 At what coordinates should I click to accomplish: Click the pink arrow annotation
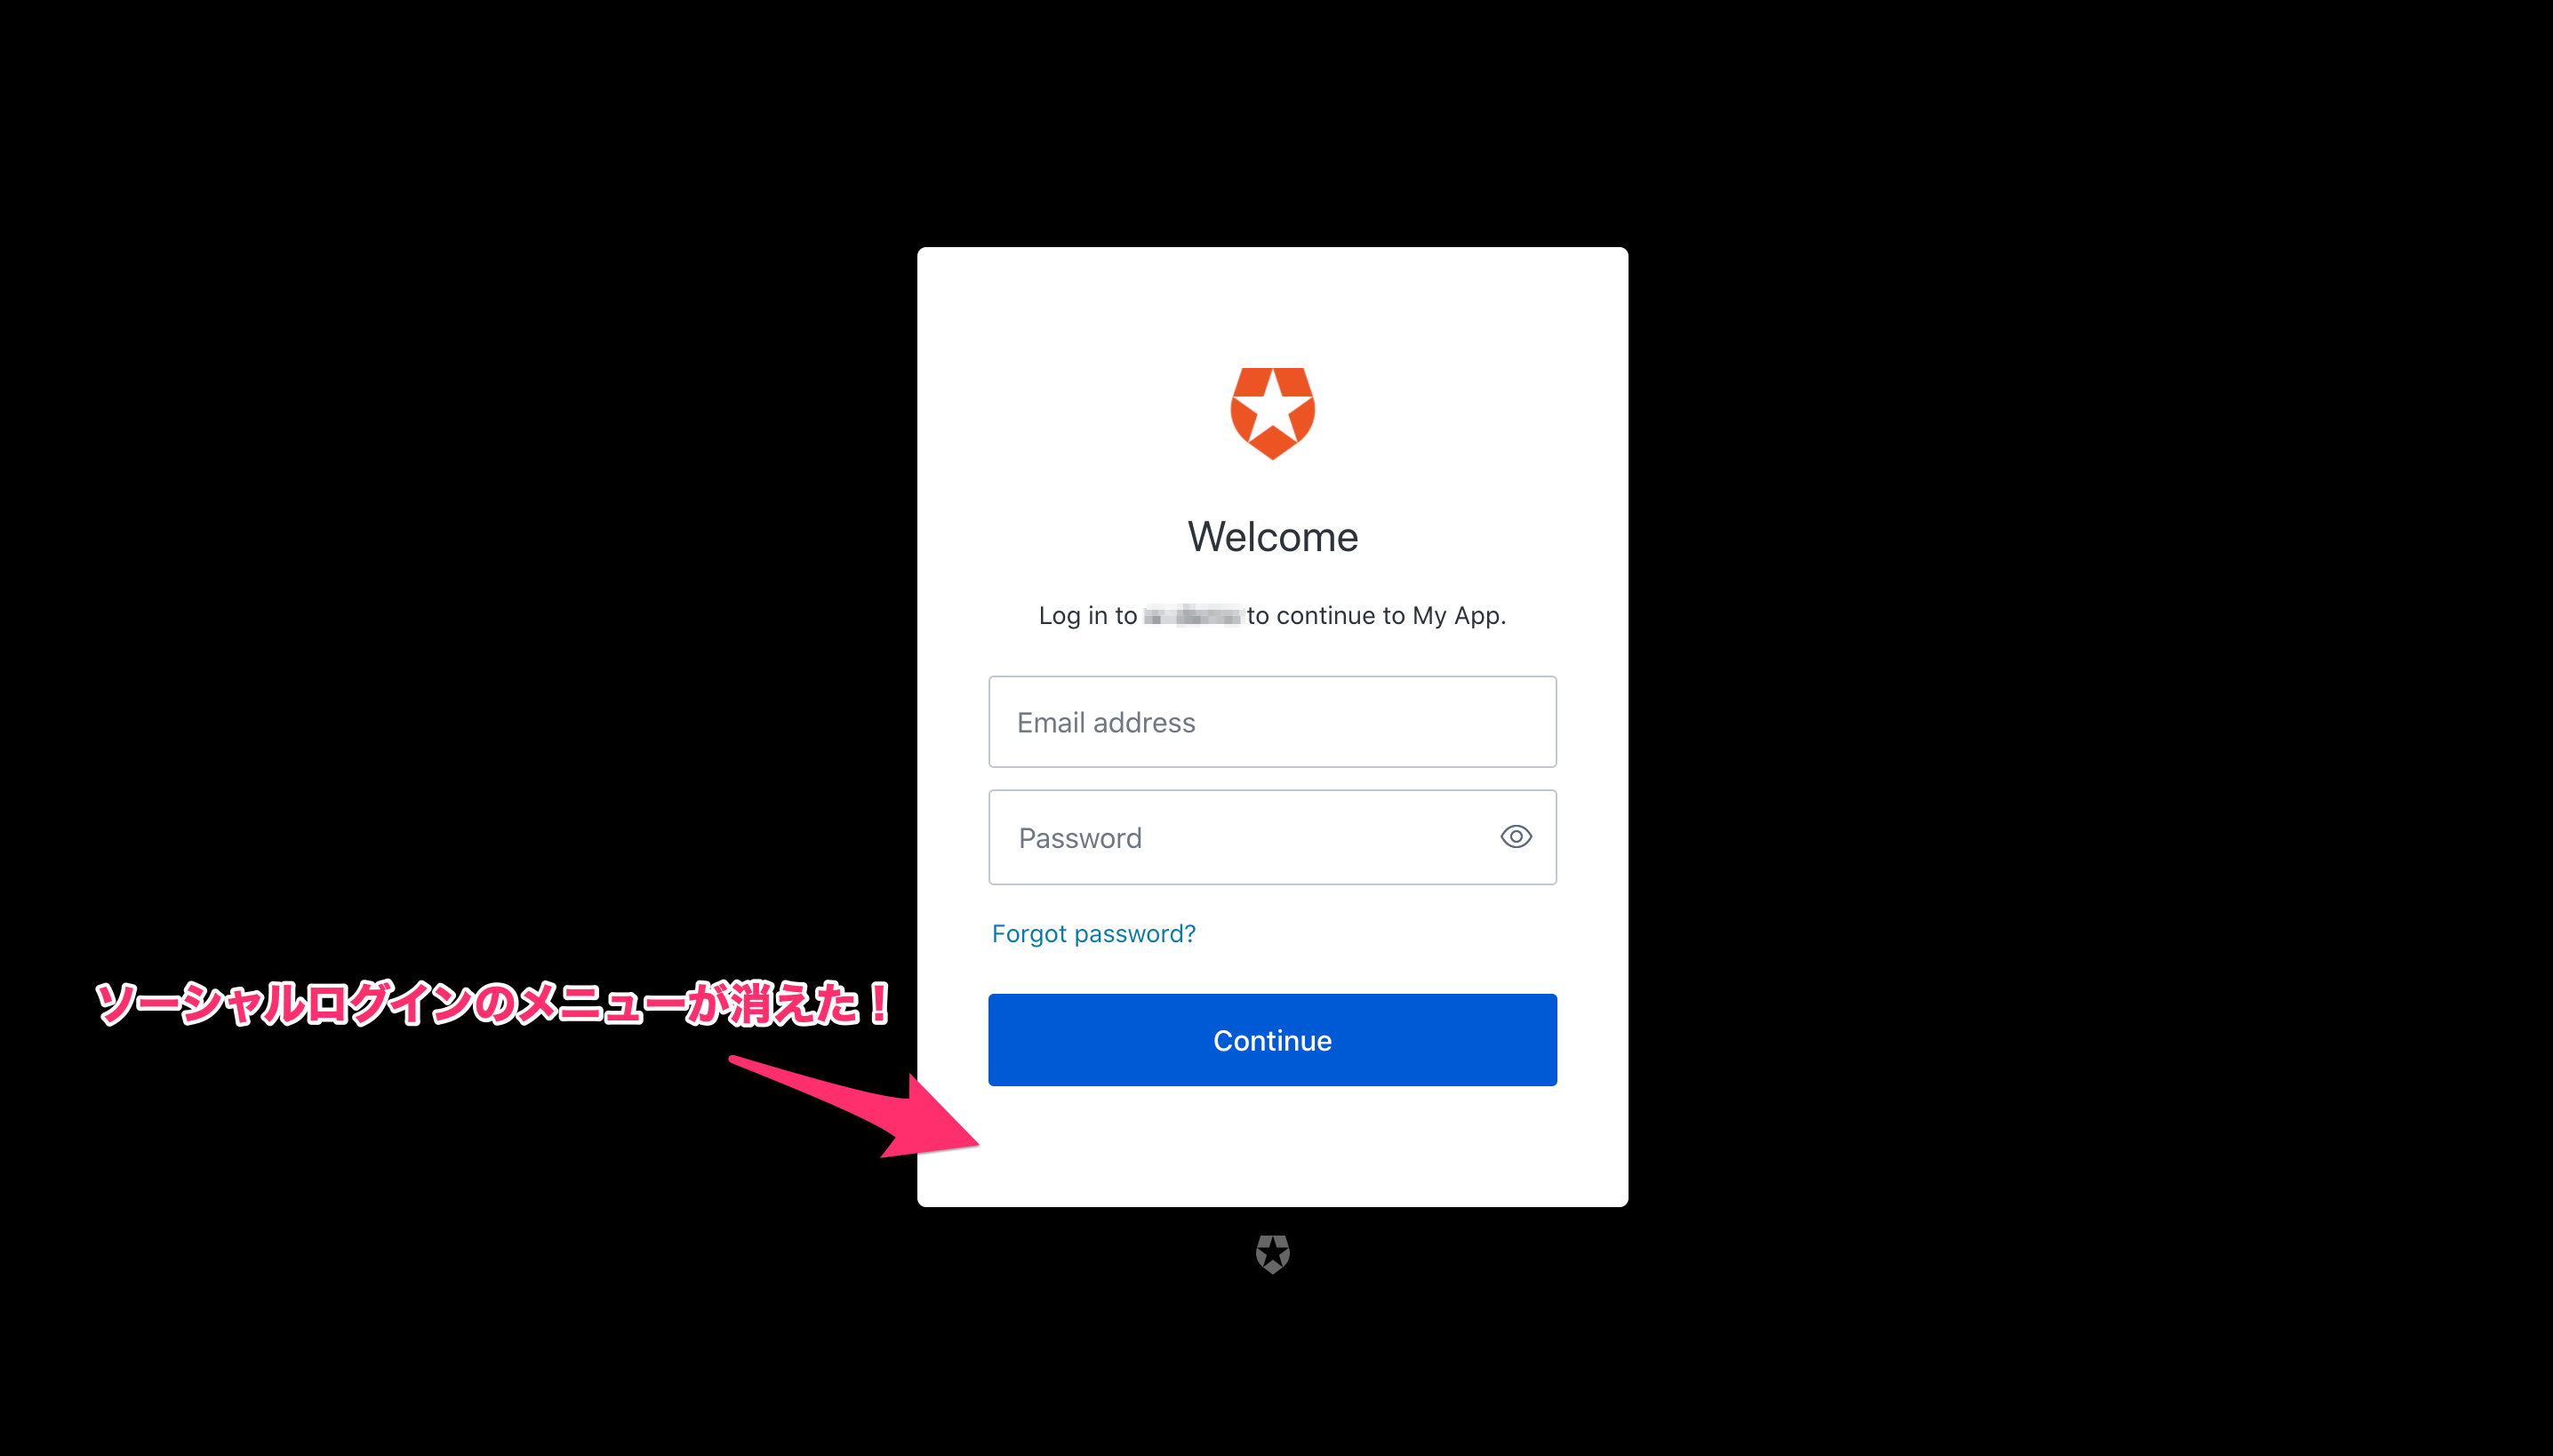853,1106
